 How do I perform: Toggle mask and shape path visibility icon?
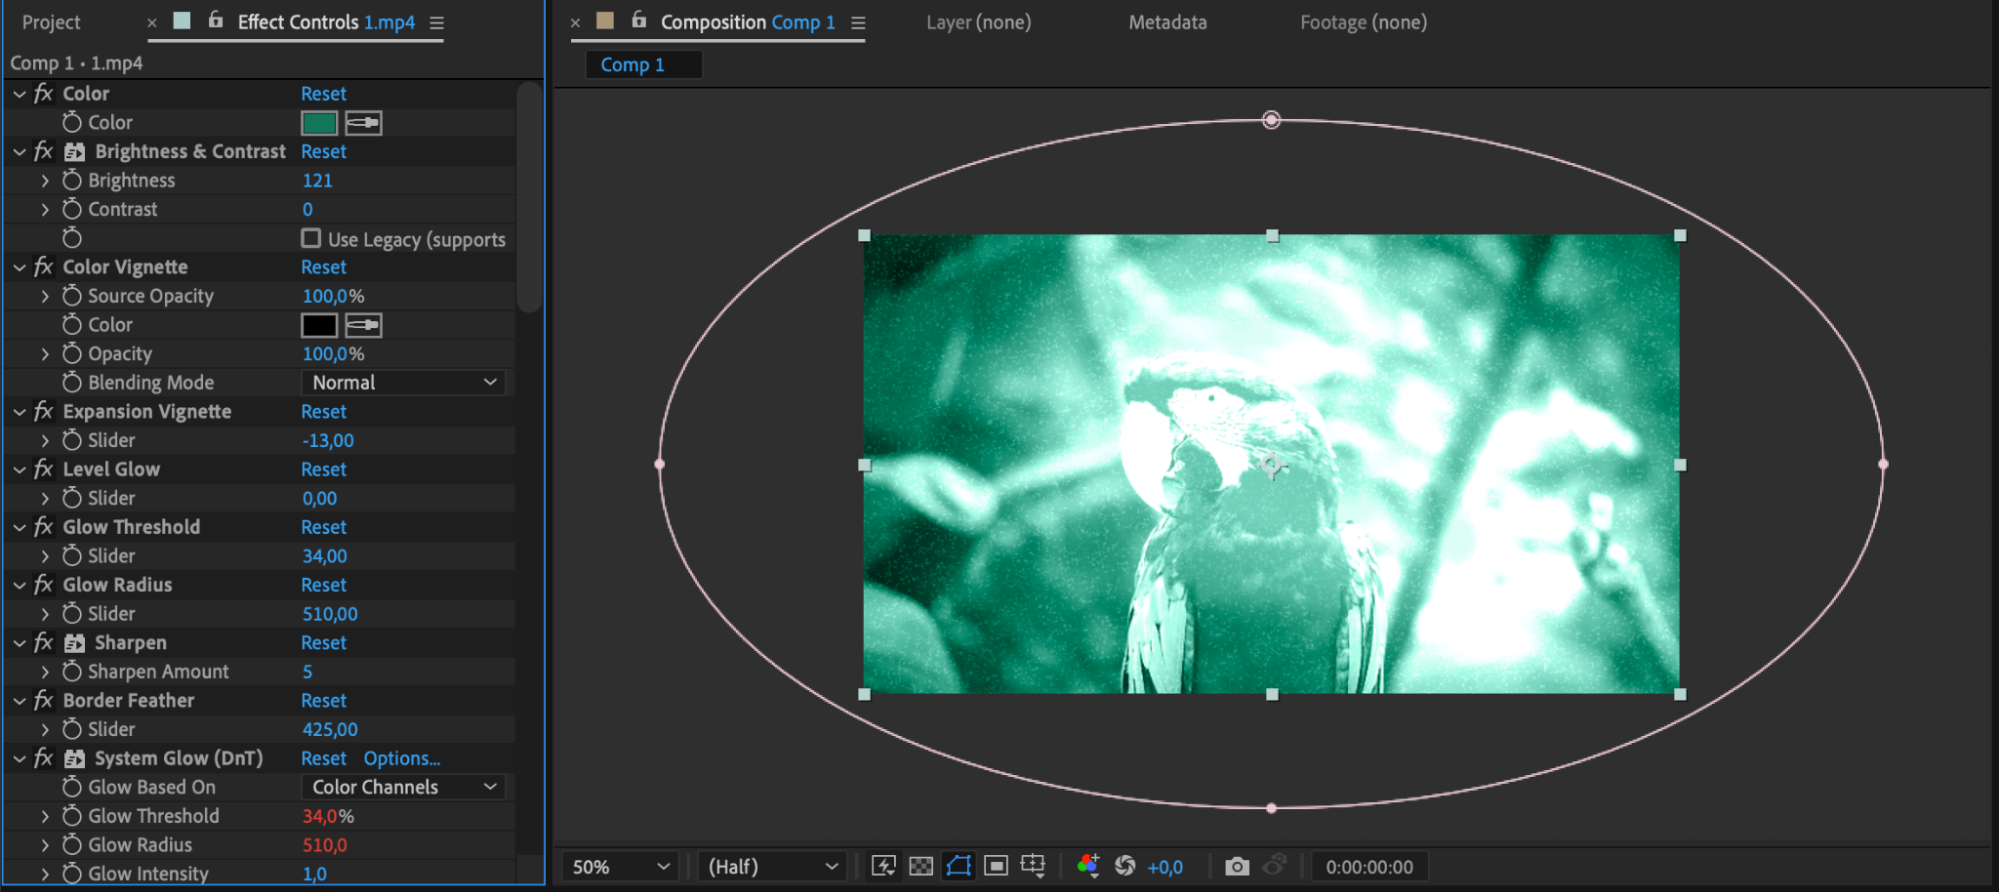(958, 866)
